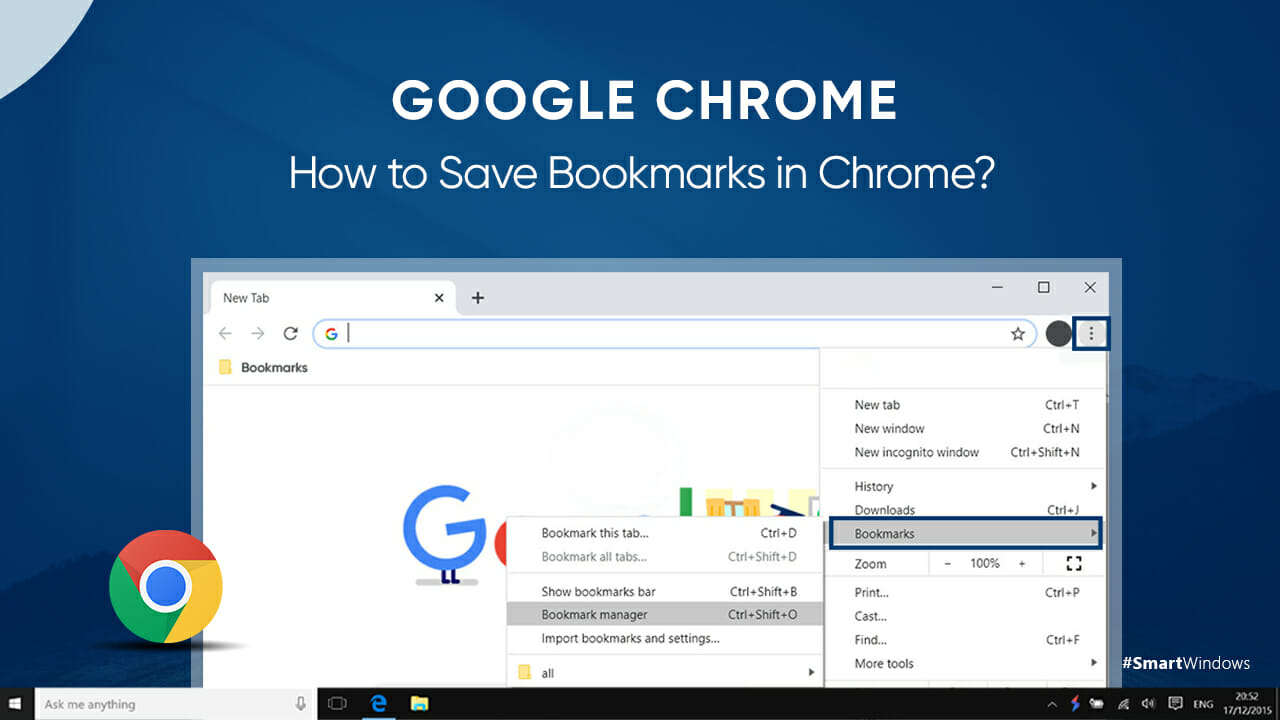Viewport: 1280px width, 720px height.
Task: Click inside the address bar
Action: [x=600, y=333]
